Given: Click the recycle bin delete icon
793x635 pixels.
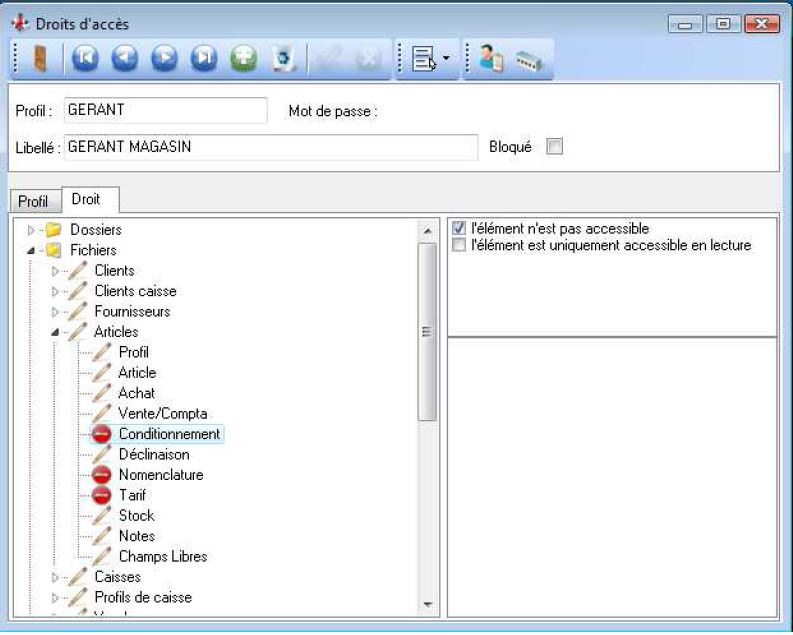Looking at the screenshot, I should click(282, 60).
